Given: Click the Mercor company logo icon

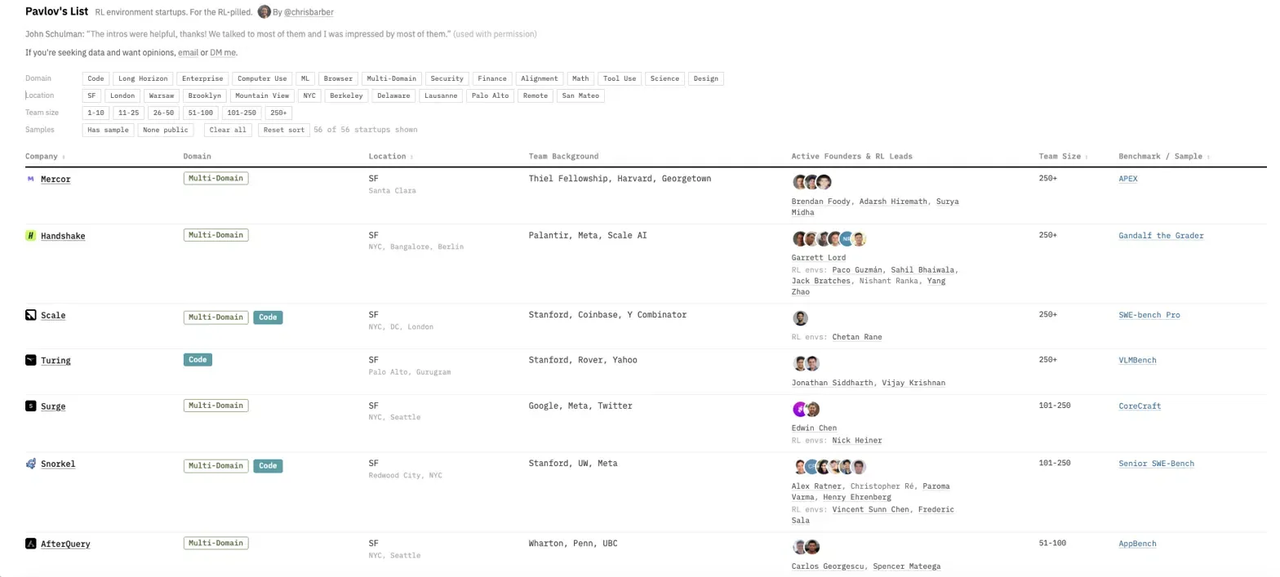Looking at the screenshot, I should [x=30, y=179].
